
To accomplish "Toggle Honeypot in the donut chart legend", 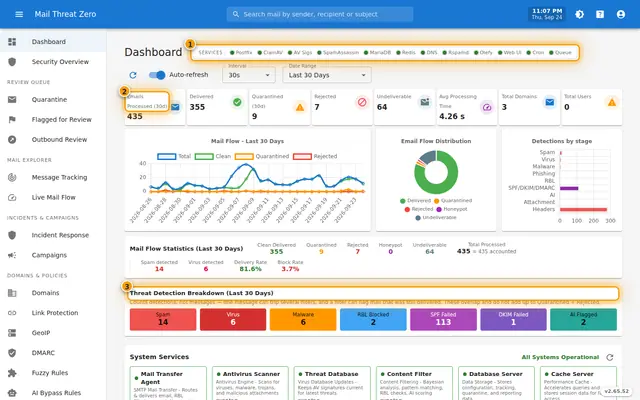I will [x=452, y=209].
